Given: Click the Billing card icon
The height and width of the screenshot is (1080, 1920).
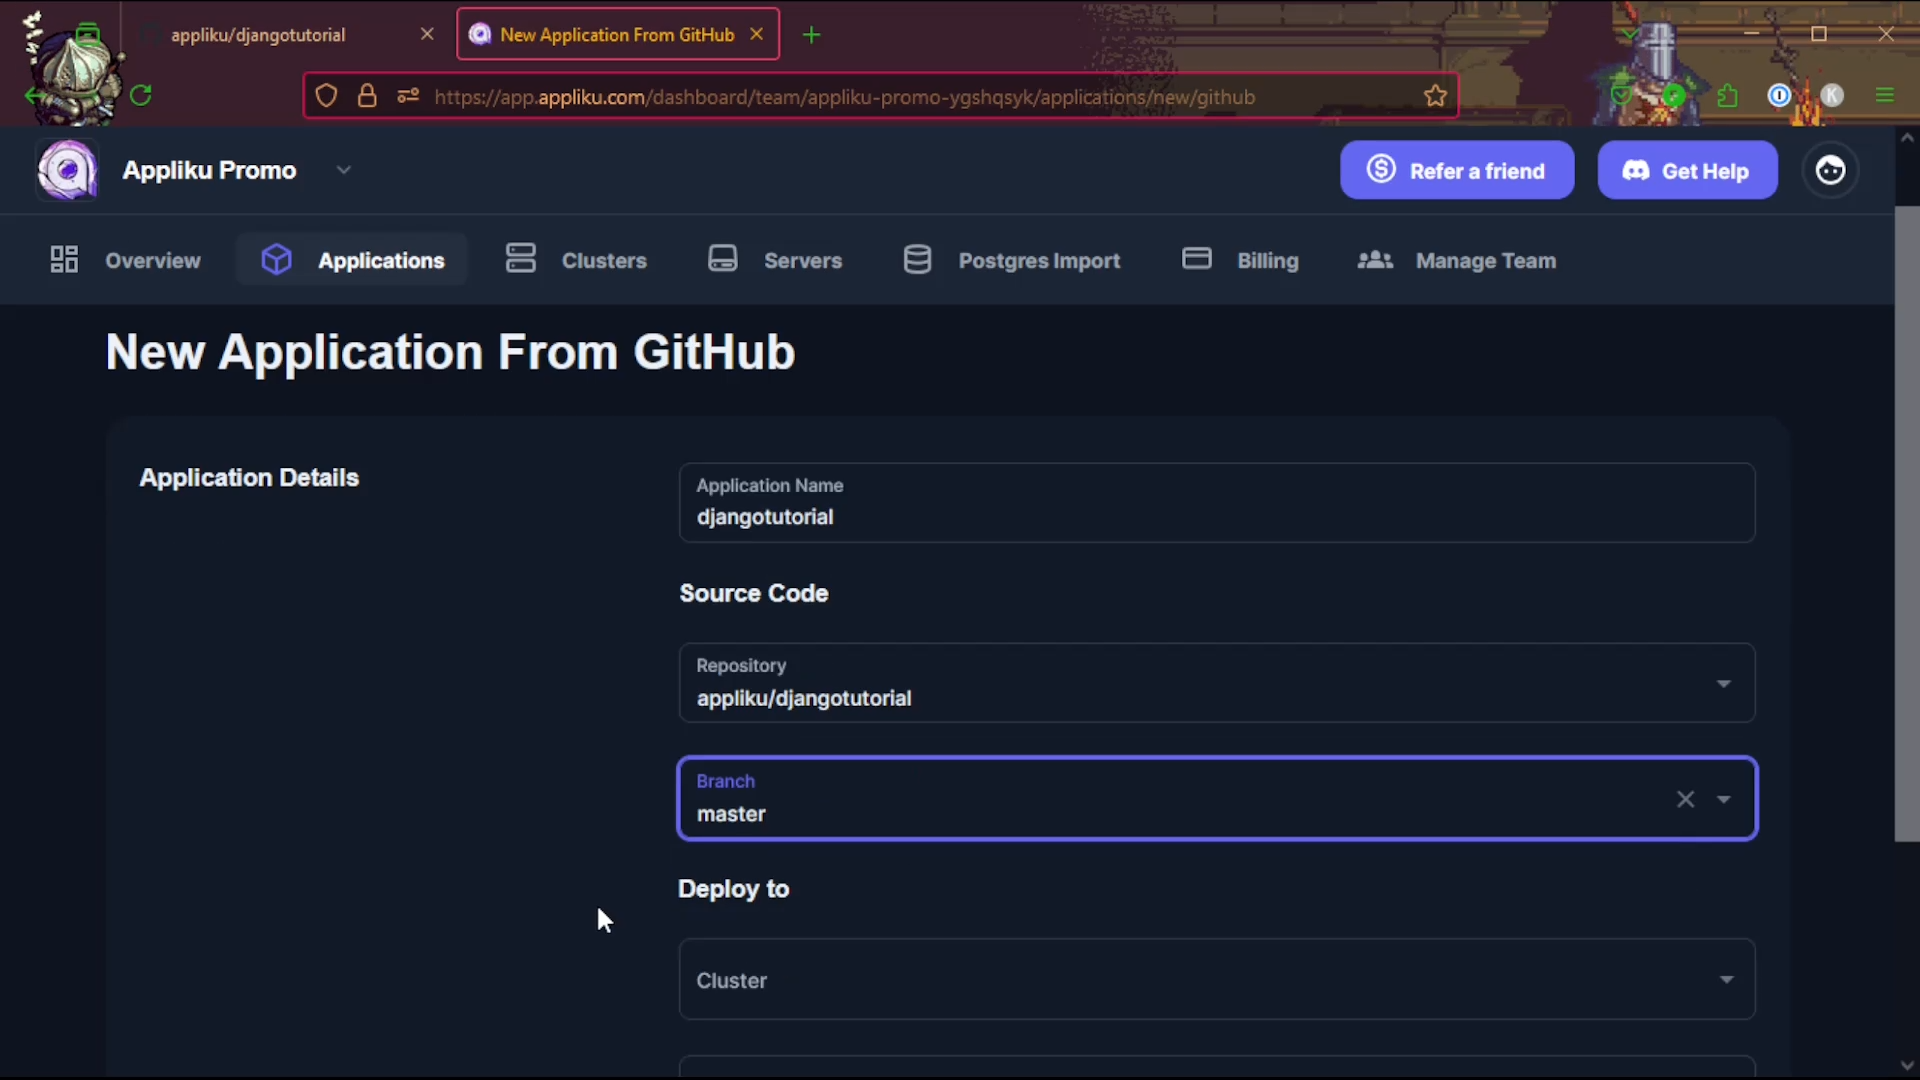Looking at the screenshot, I should (1196, 259).
